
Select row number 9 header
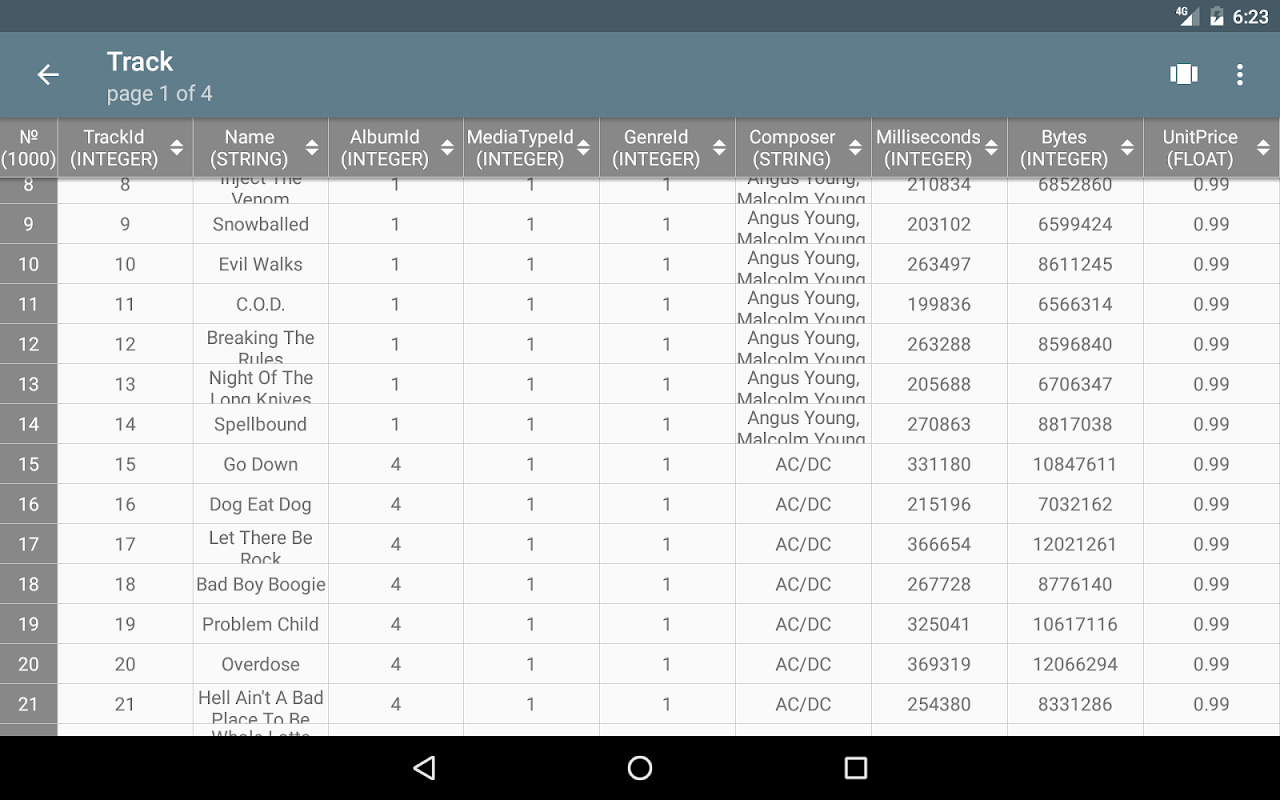click(29, 224)
